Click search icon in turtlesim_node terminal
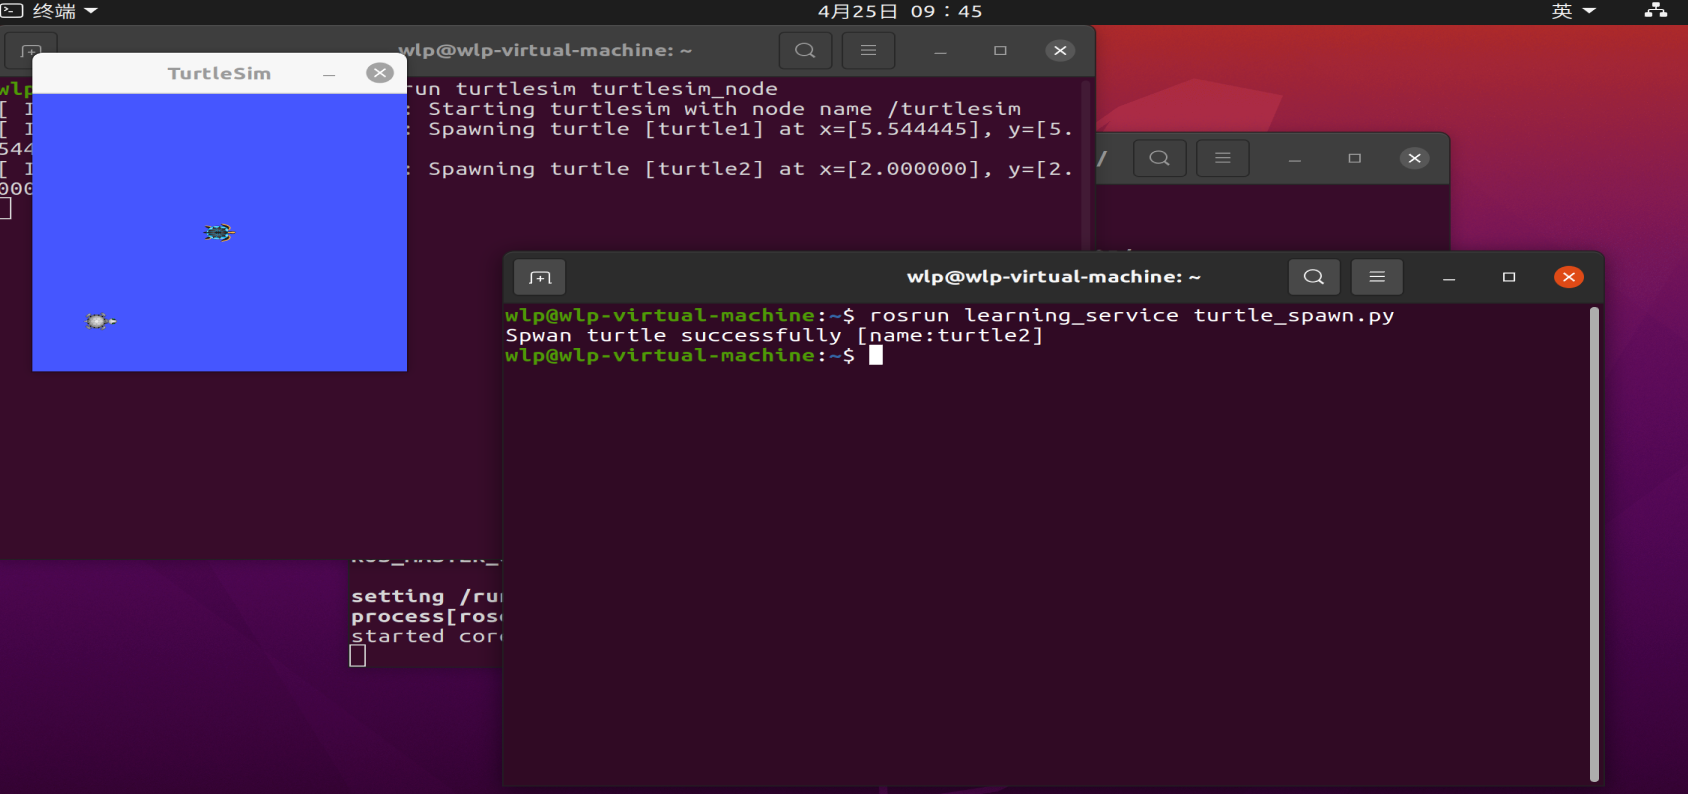Viewport: 1688px width, 794px height. 805,50
